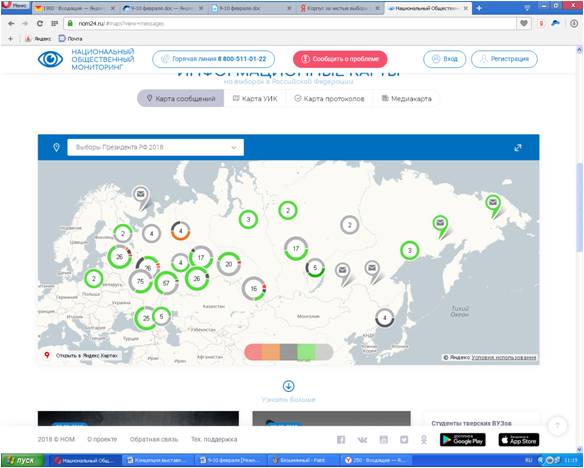This screenshot has height=468, width=584.
Task: Click the location pin icon beside the election dropdown
Action: [56, 148]
